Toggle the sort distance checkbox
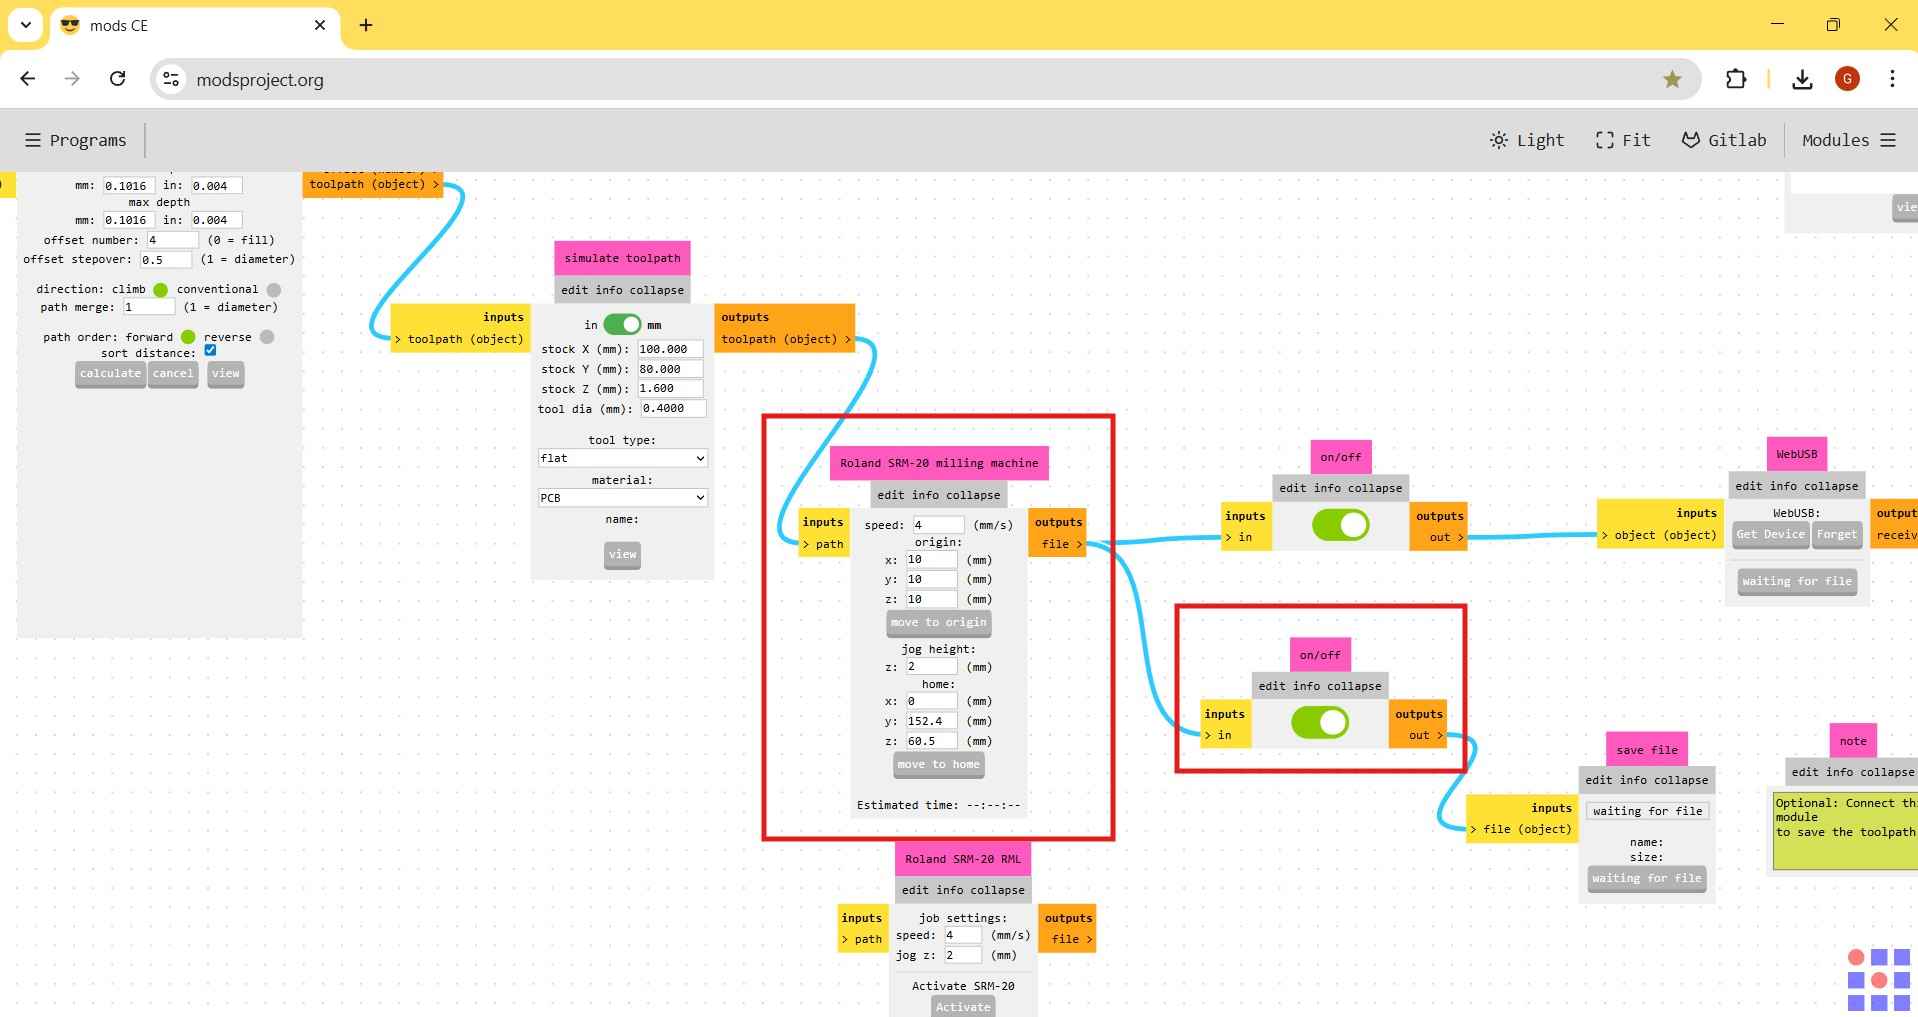 210,350
